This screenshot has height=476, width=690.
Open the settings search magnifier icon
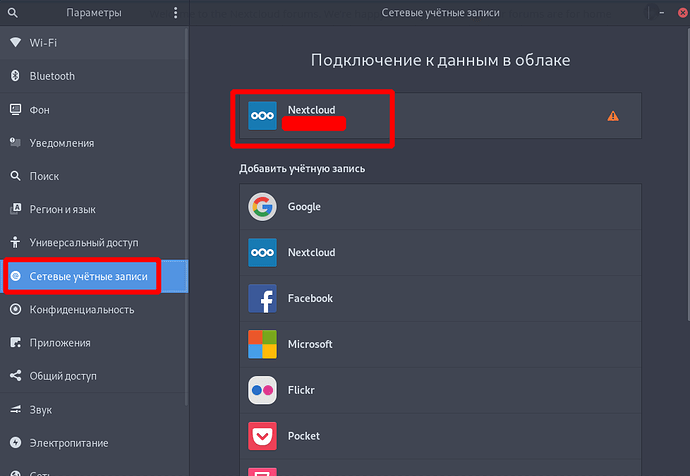tap(13, 13)
